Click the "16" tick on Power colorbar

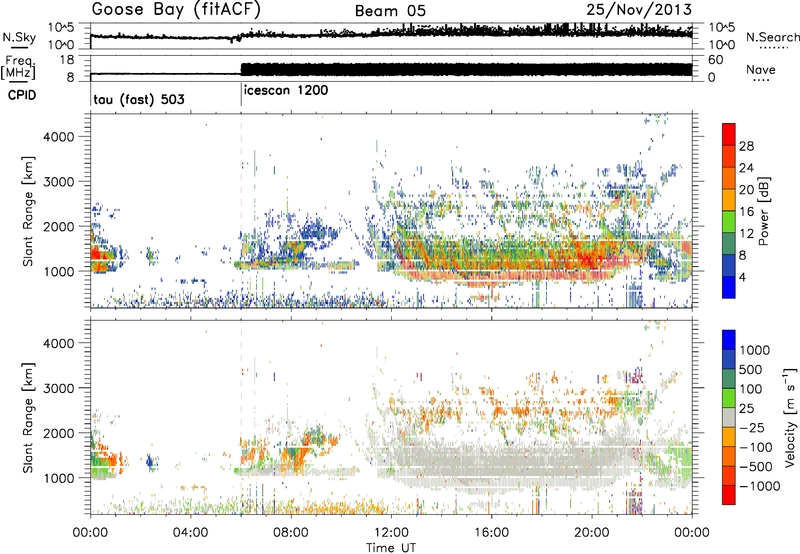(746, 212)
